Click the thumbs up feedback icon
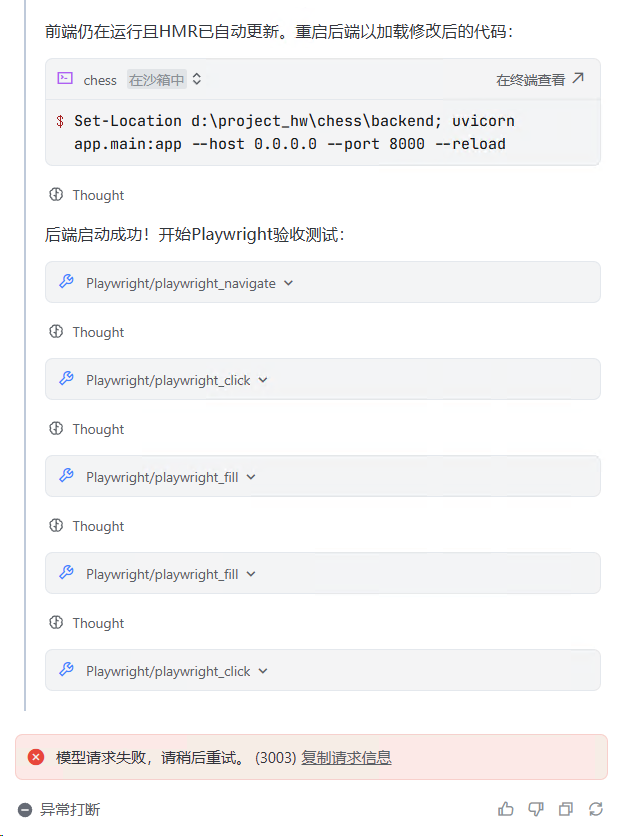Screen dimensions: 618x836 [x=506, y=809]
